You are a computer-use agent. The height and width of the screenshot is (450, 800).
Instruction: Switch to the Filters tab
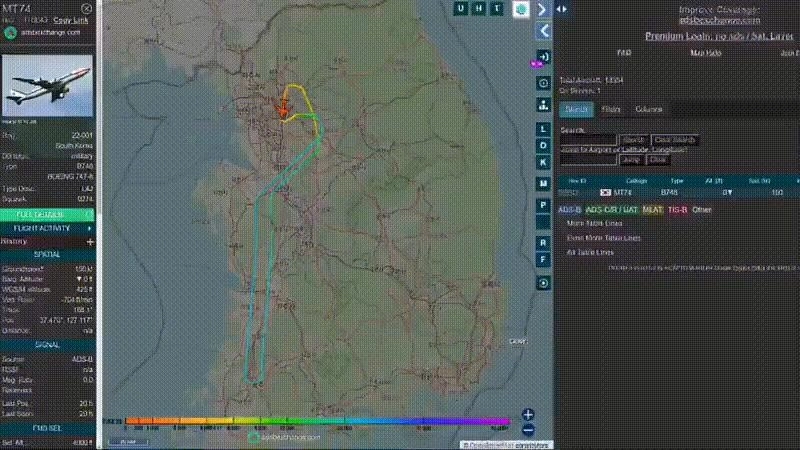(x=611, y=109)
